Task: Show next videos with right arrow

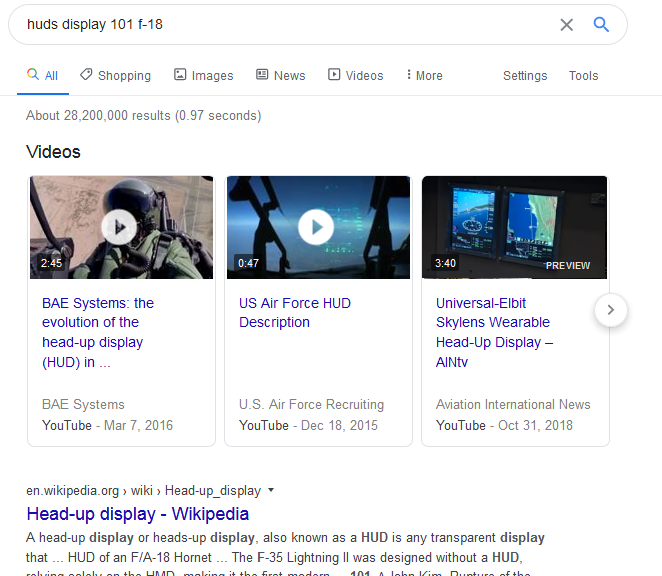Action: 611,310
